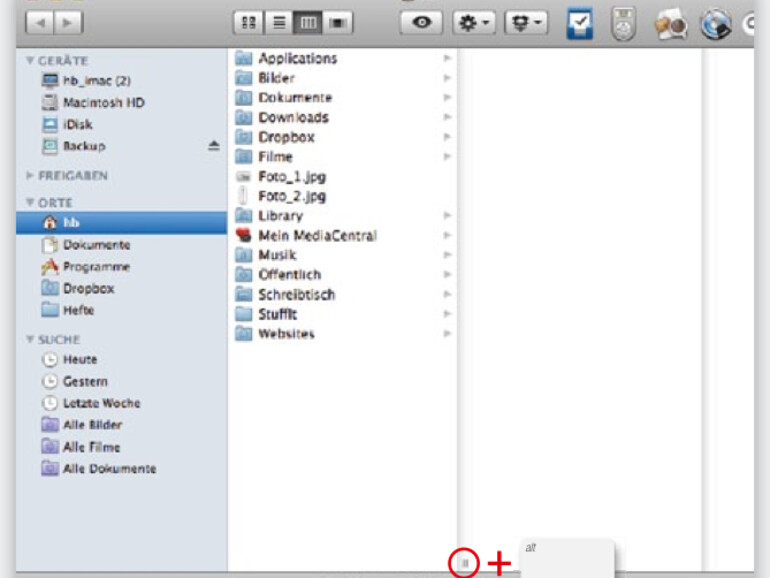Collapse the GERÄTE sidebar section

click(x=30, y=60)
